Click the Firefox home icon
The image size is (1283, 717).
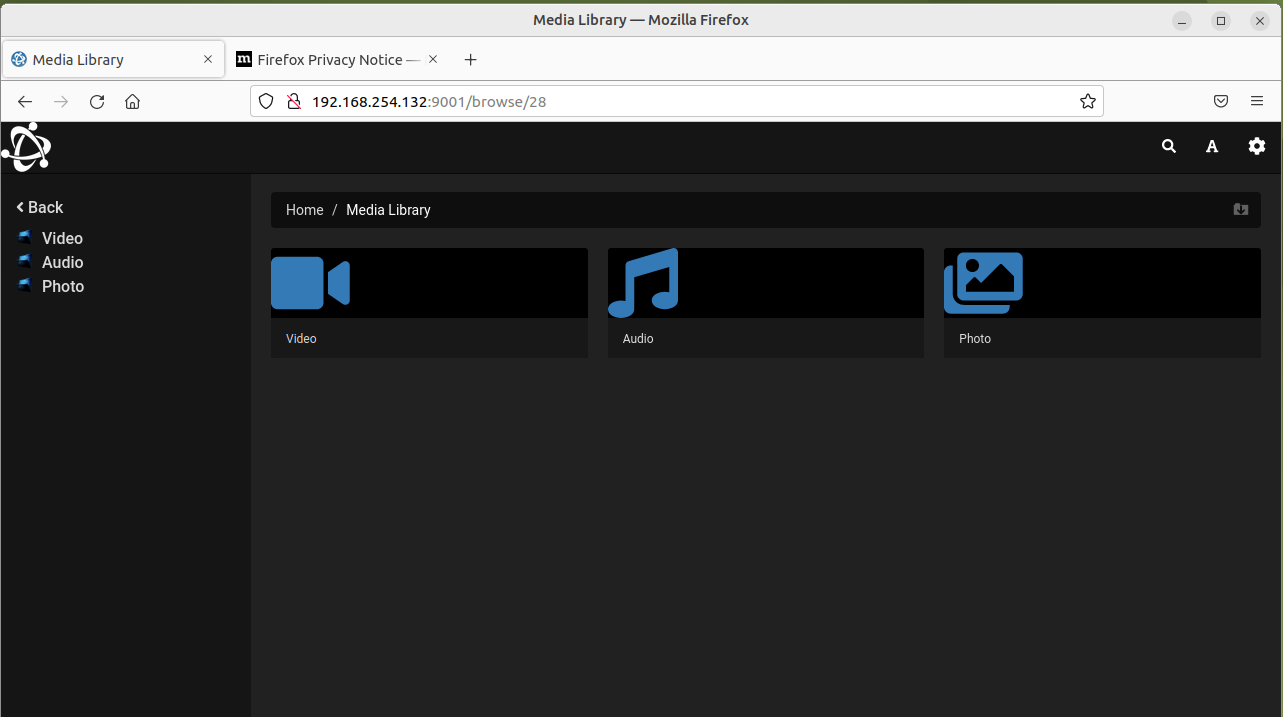(132, 101)
